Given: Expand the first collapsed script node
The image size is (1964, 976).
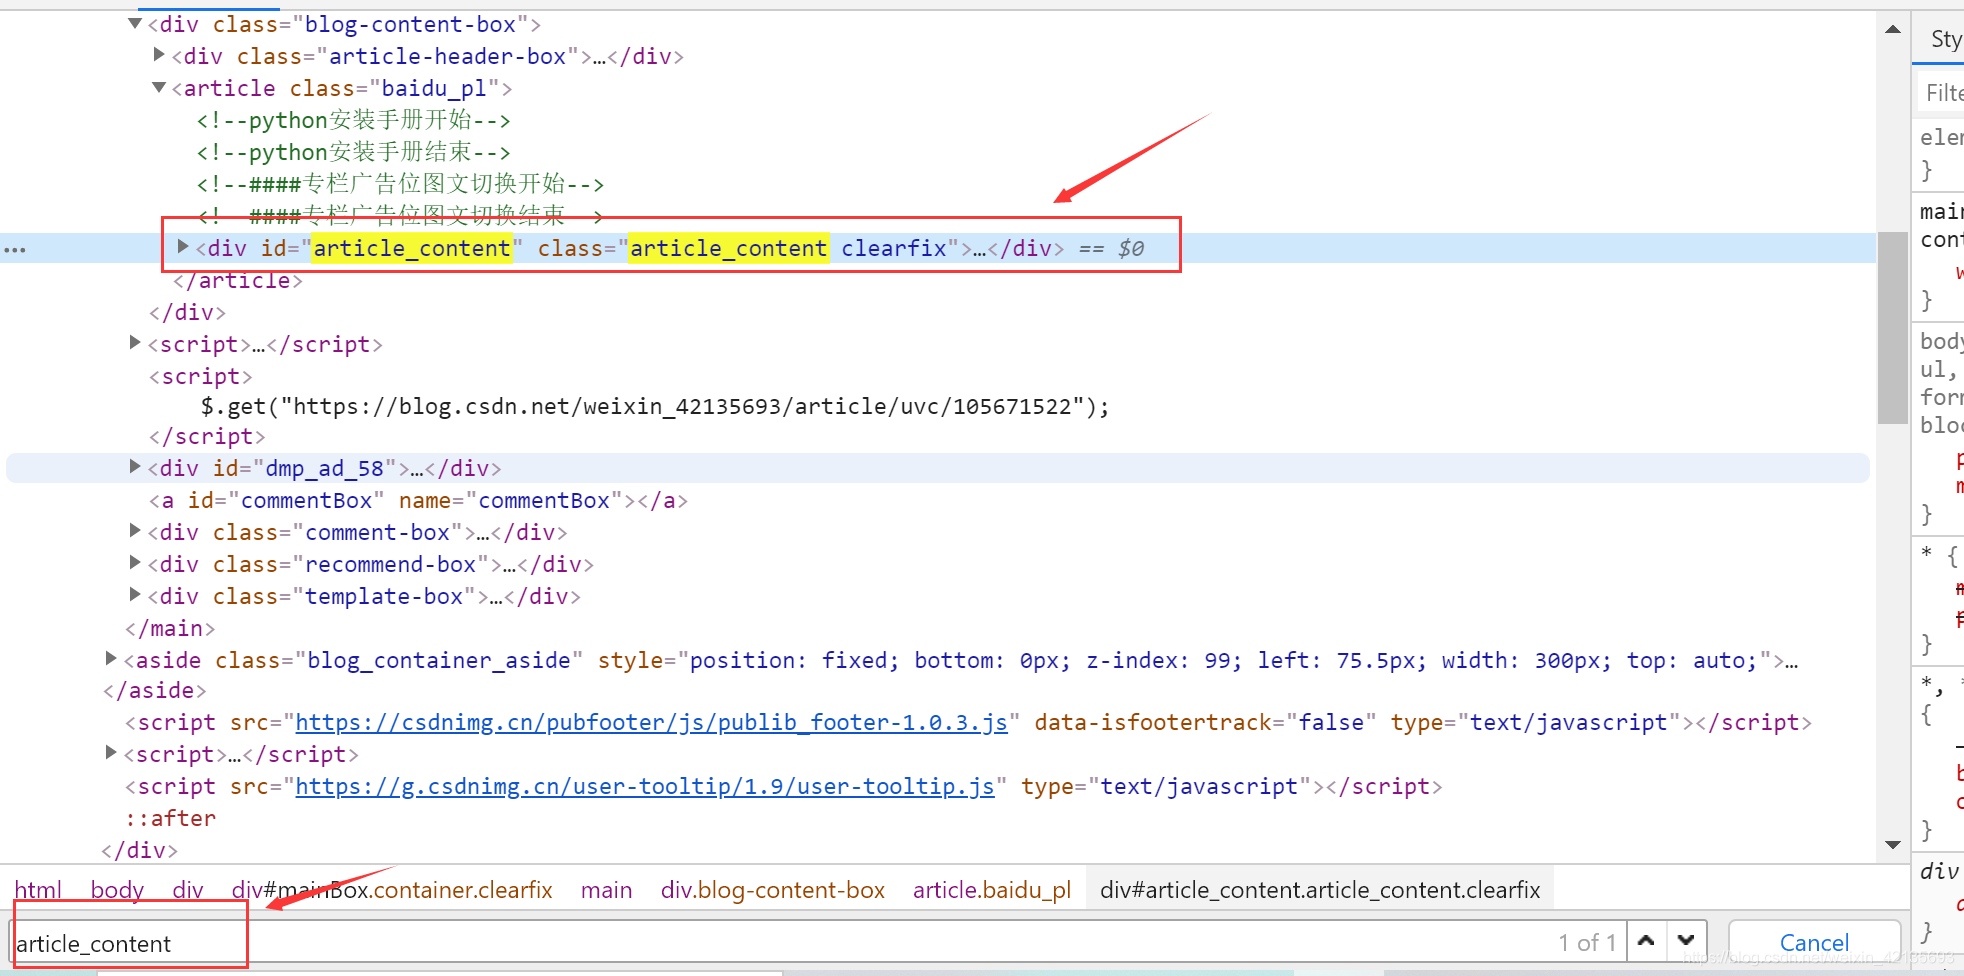Looking at the screenshot, I should click(135, 343).
